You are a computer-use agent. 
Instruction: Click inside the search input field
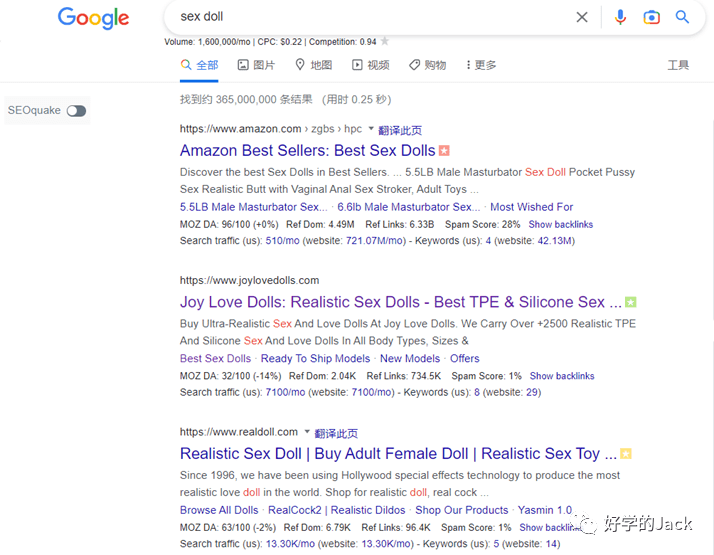[373, 17]
